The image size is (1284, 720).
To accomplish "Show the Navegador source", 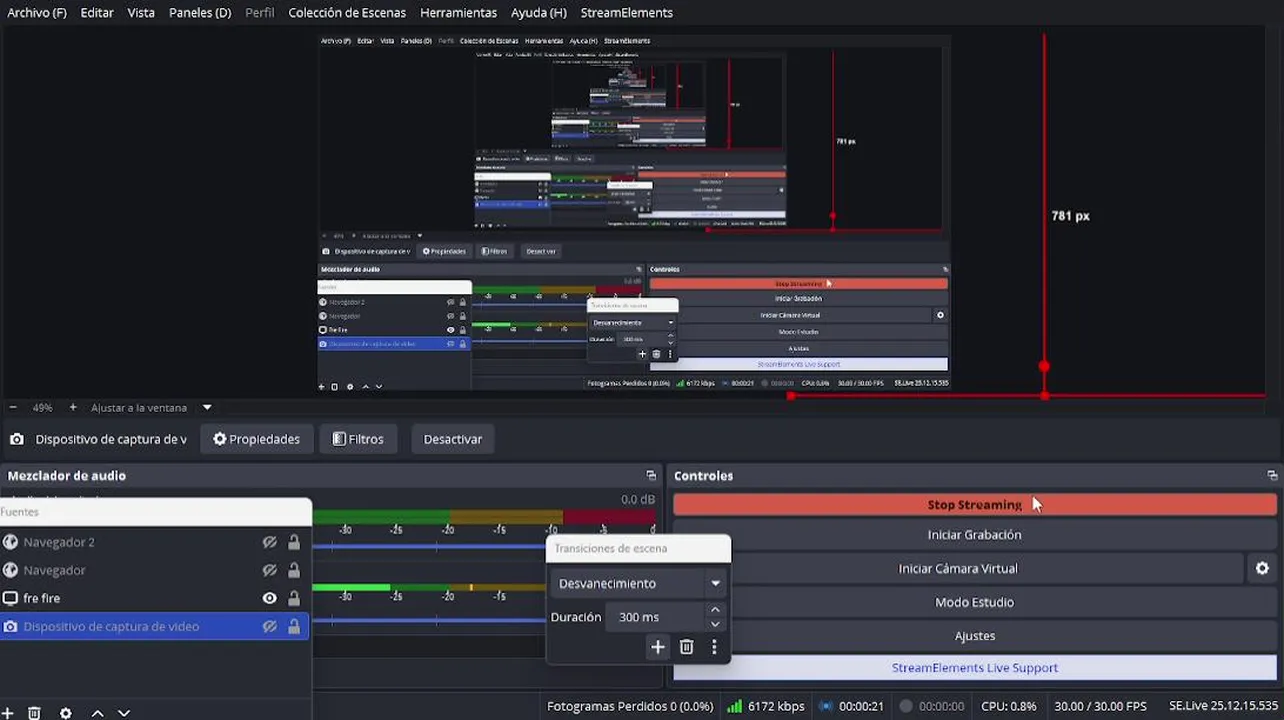I will coord(269,570).
